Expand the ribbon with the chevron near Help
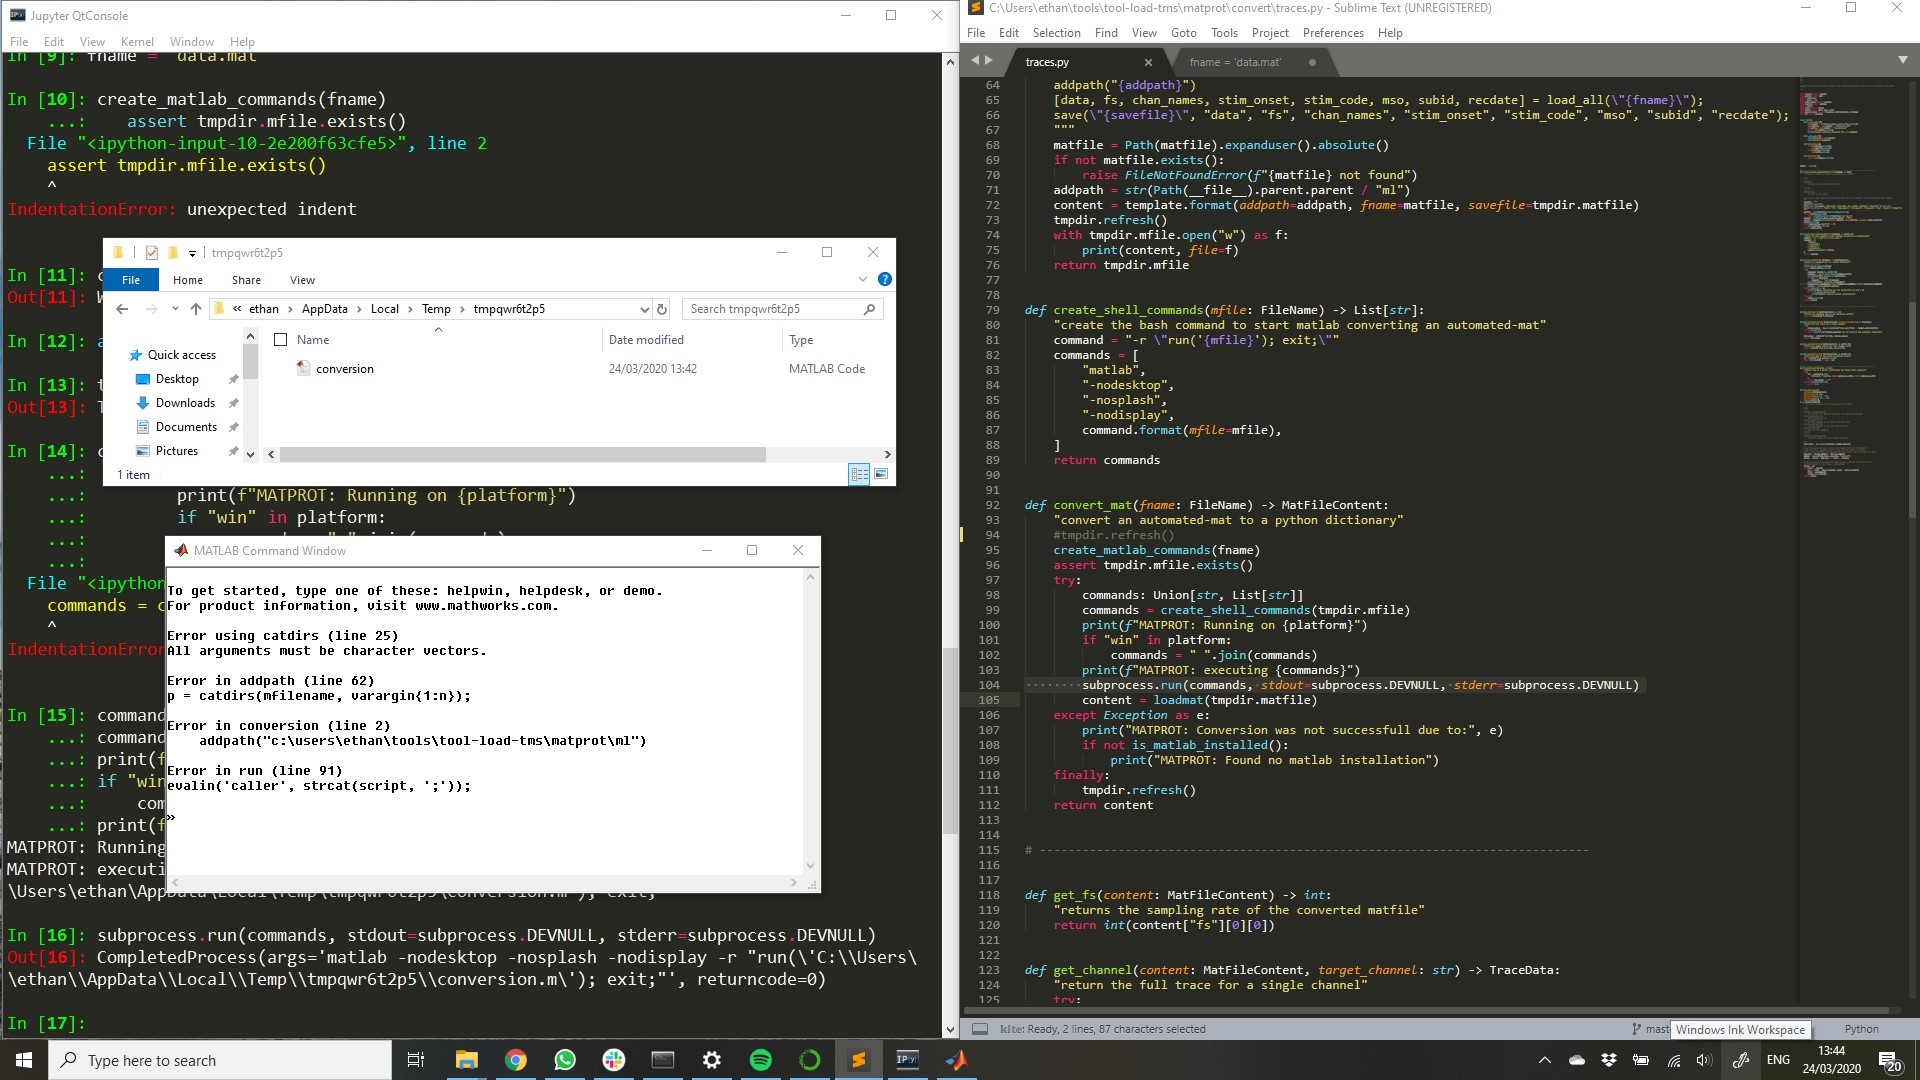1920x1080 pixels. pos(862,280)
